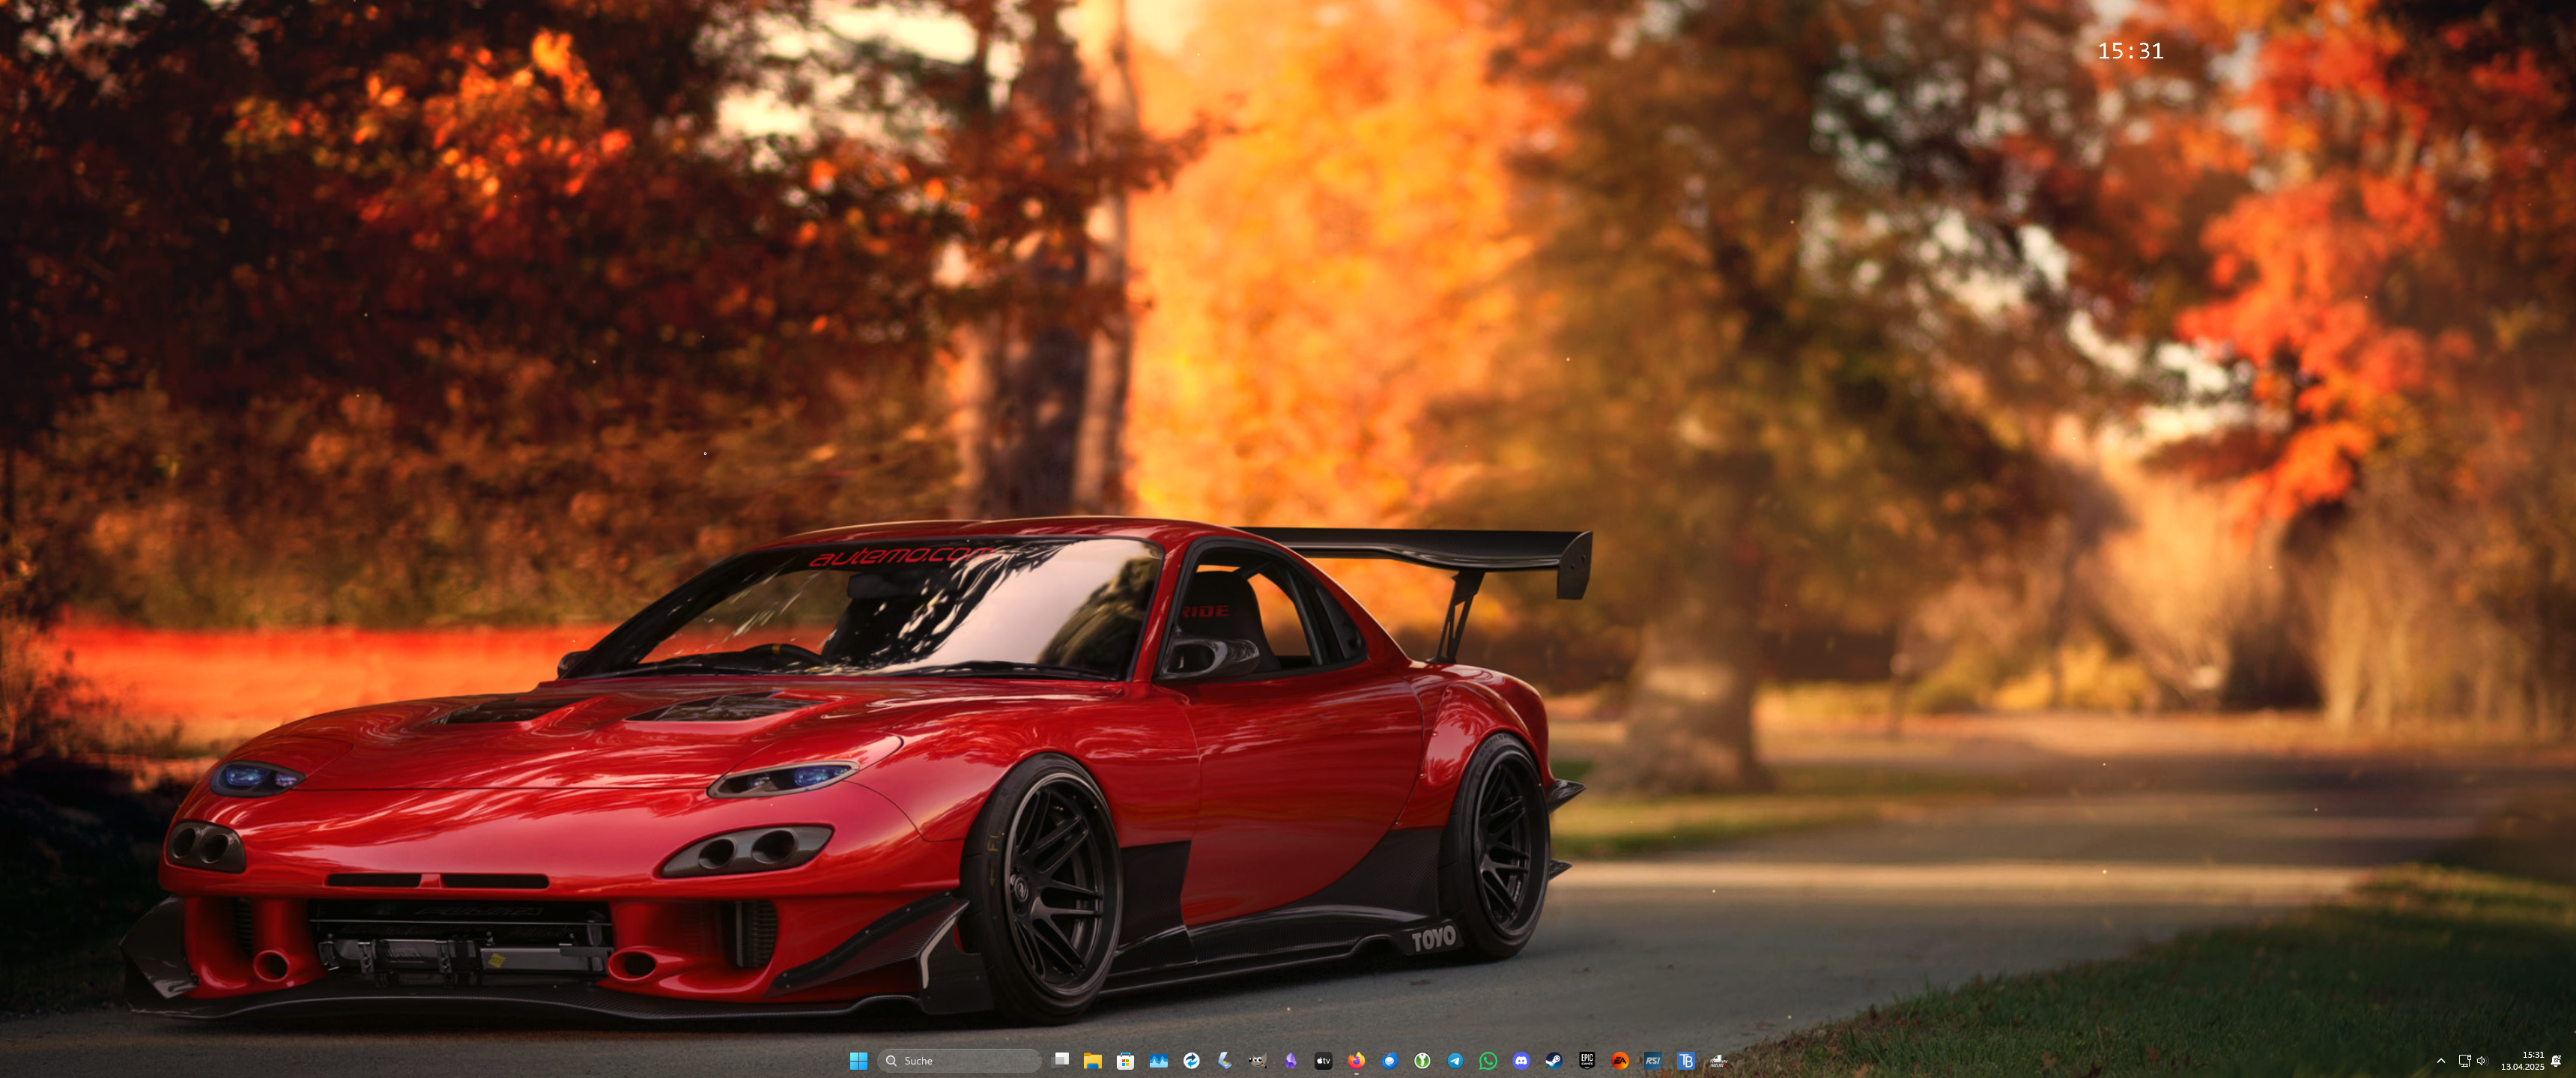The image size is (2576, 1078).
Task: Open the Obsidian notes app
Action: pos(1290,1062)
